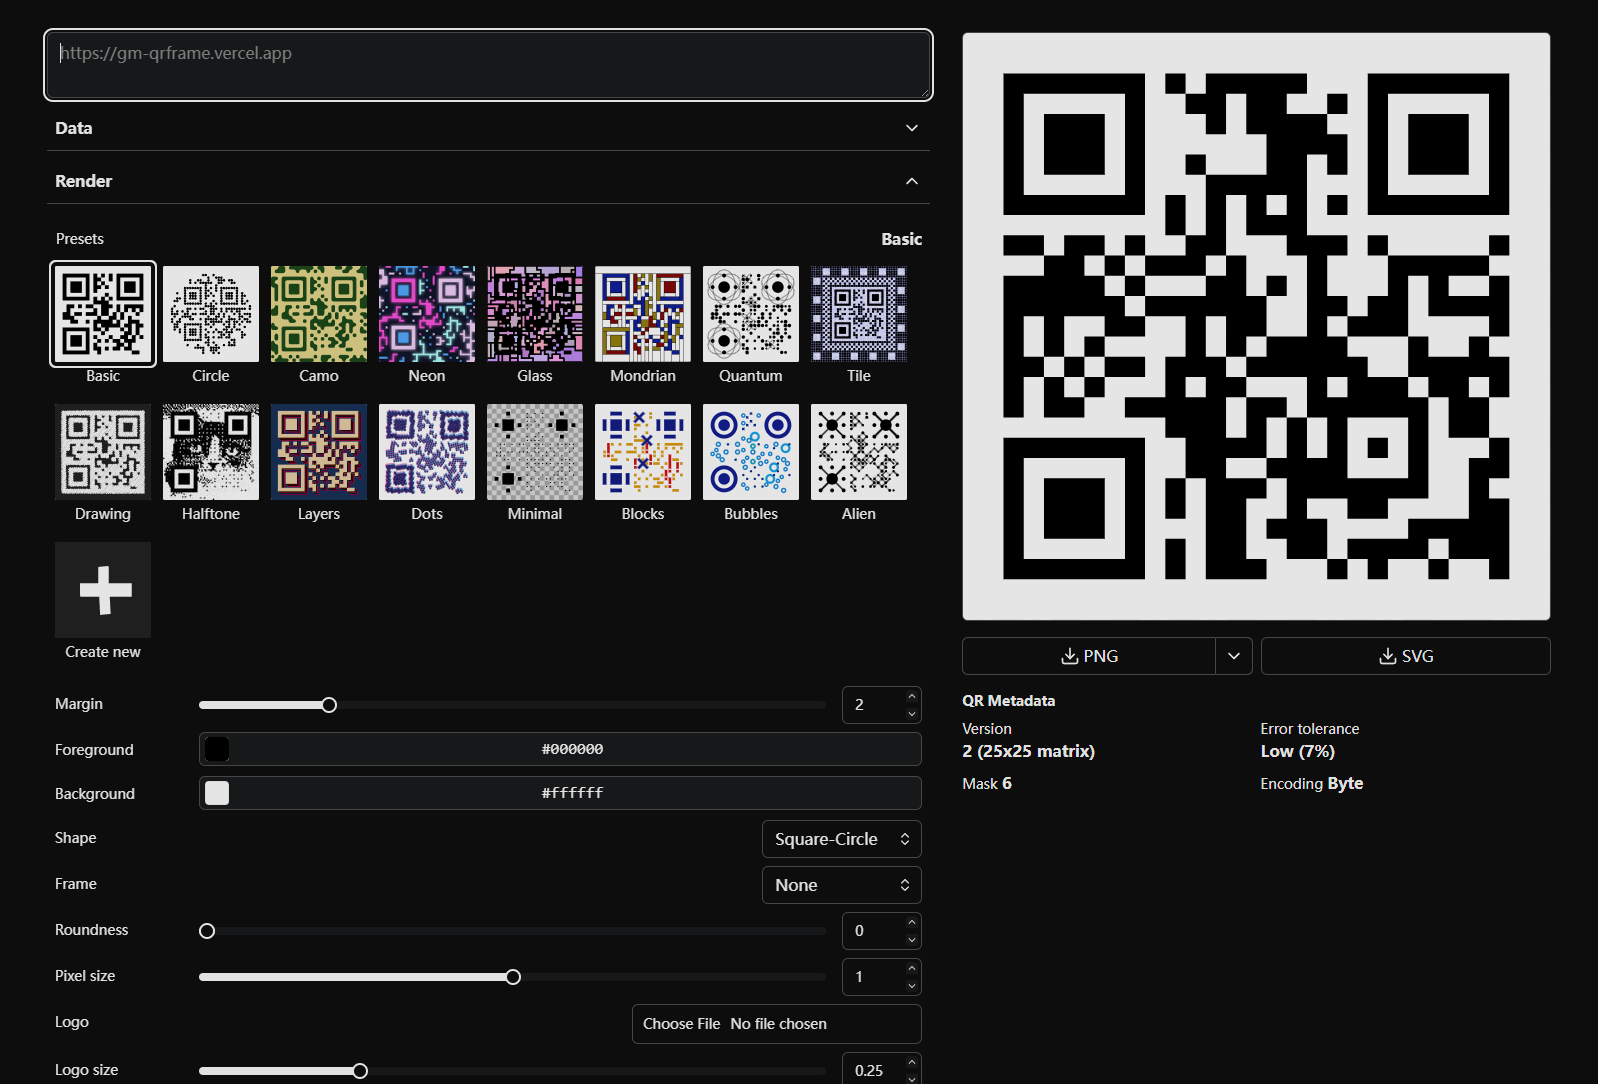
Task: Decrease Roundness with down arrow
Action: [x=912, y=940]
